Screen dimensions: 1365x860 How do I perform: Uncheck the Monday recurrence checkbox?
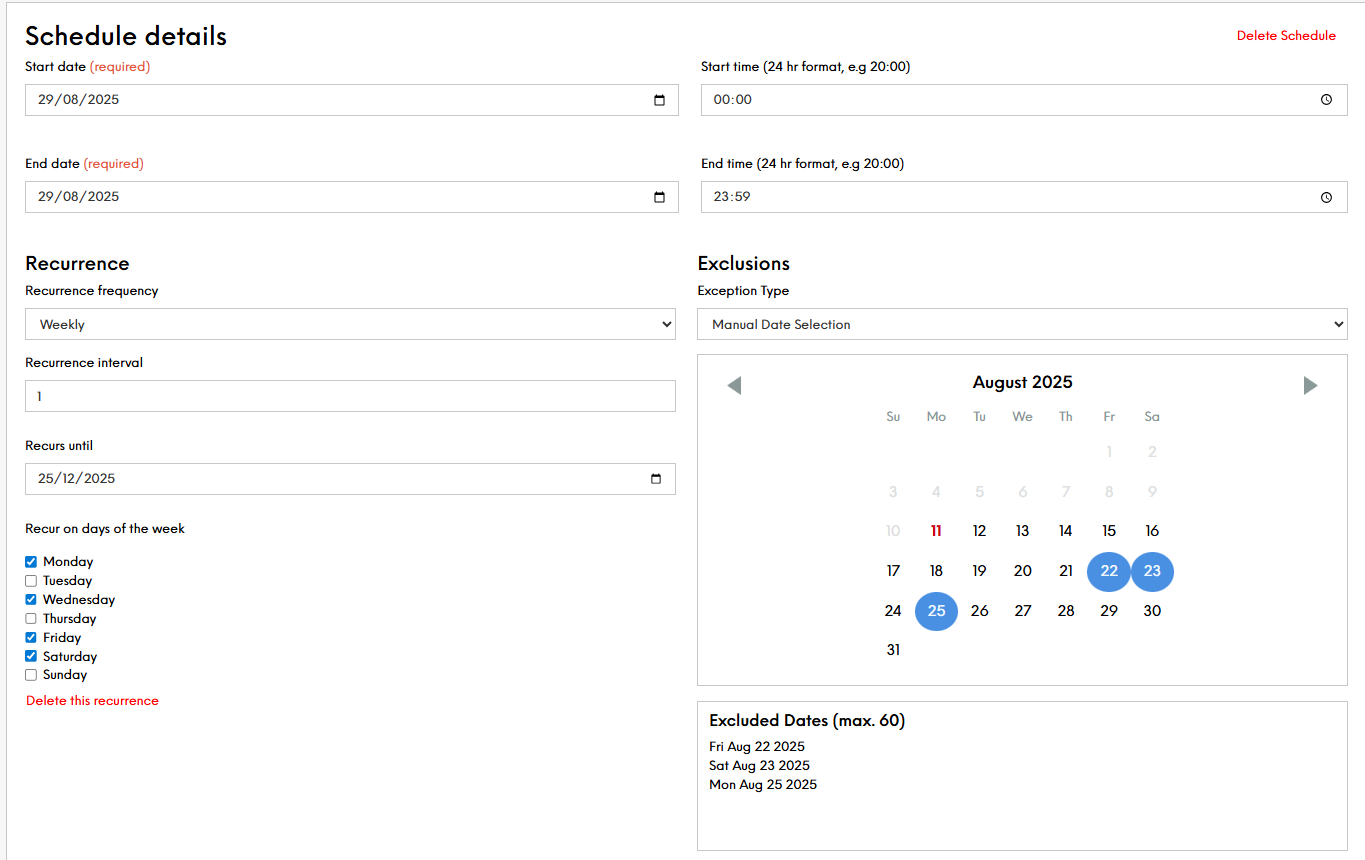(x=31, y=562)
